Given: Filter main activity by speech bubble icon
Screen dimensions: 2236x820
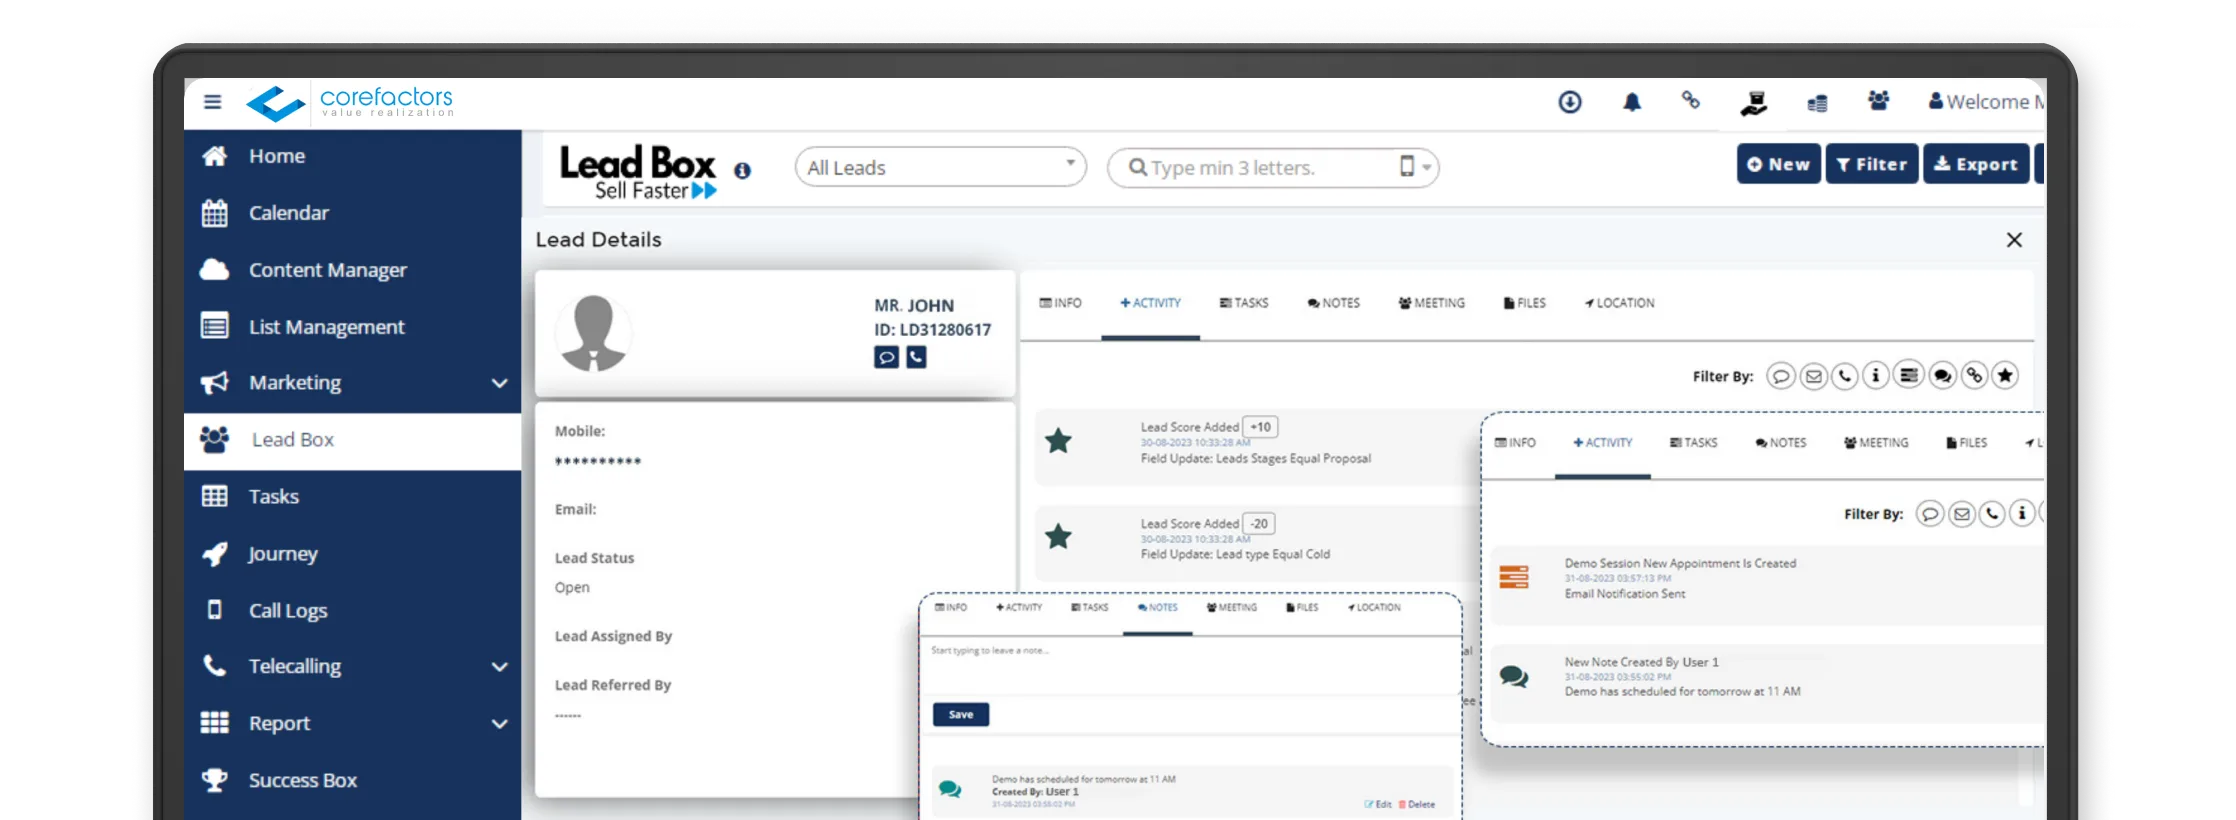Looking at the screenshot, I should click(x=1781, y=376).
